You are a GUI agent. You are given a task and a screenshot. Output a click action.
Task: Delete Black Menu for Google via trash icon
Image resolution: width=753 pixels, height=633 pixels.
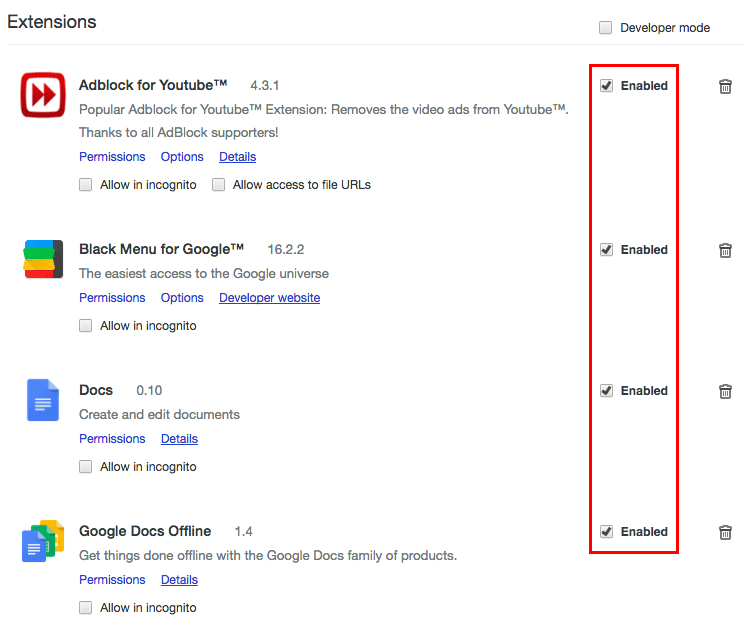[x=725, y=250]
